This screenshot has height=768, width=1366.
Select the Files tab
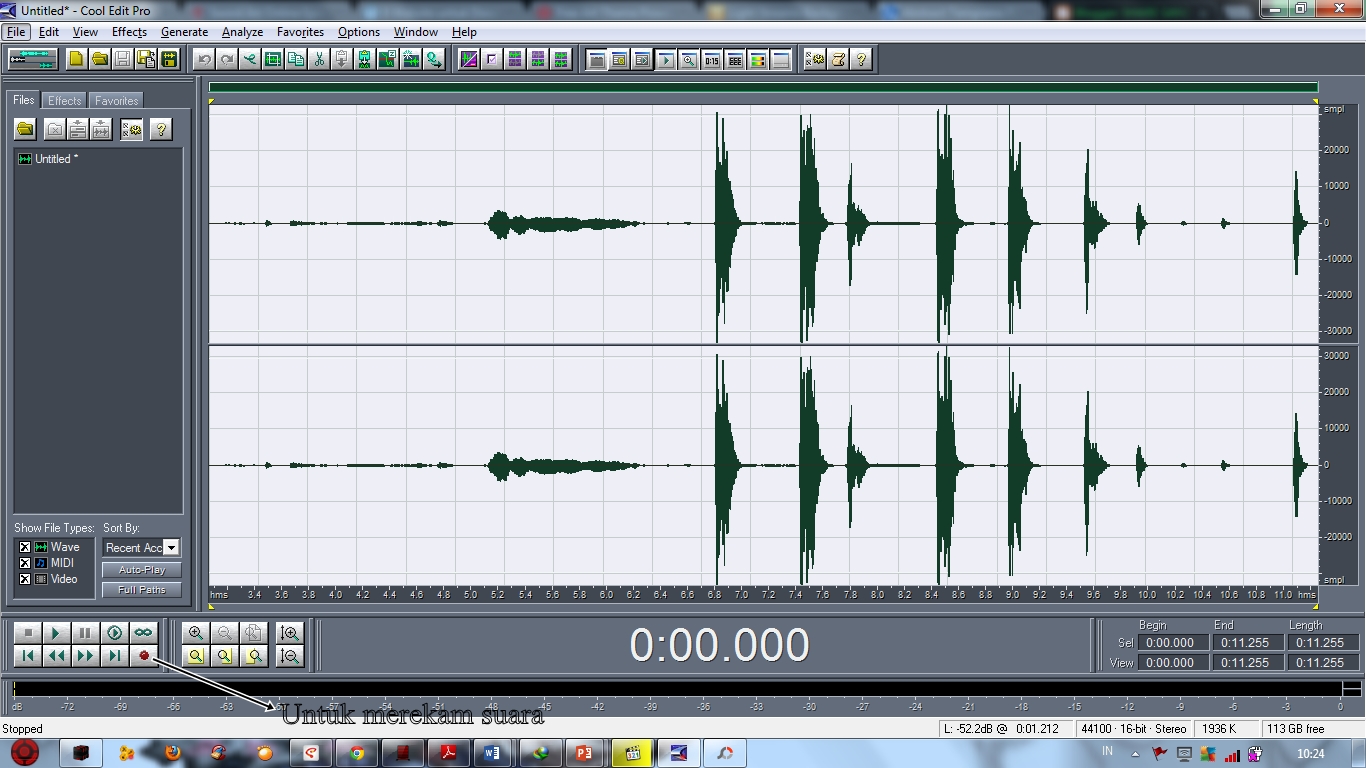click(24, 100)
